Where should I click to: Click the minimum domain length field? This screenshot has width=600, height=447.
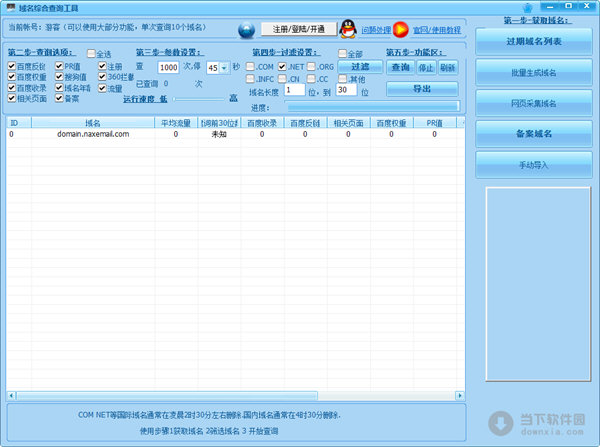coord(295,90)
